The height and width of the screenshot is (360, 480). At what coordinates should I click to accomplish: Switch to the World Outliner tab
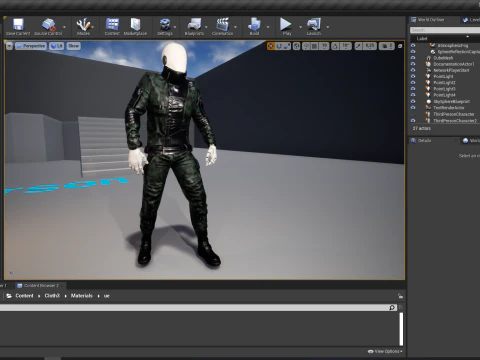coord(432,20)
